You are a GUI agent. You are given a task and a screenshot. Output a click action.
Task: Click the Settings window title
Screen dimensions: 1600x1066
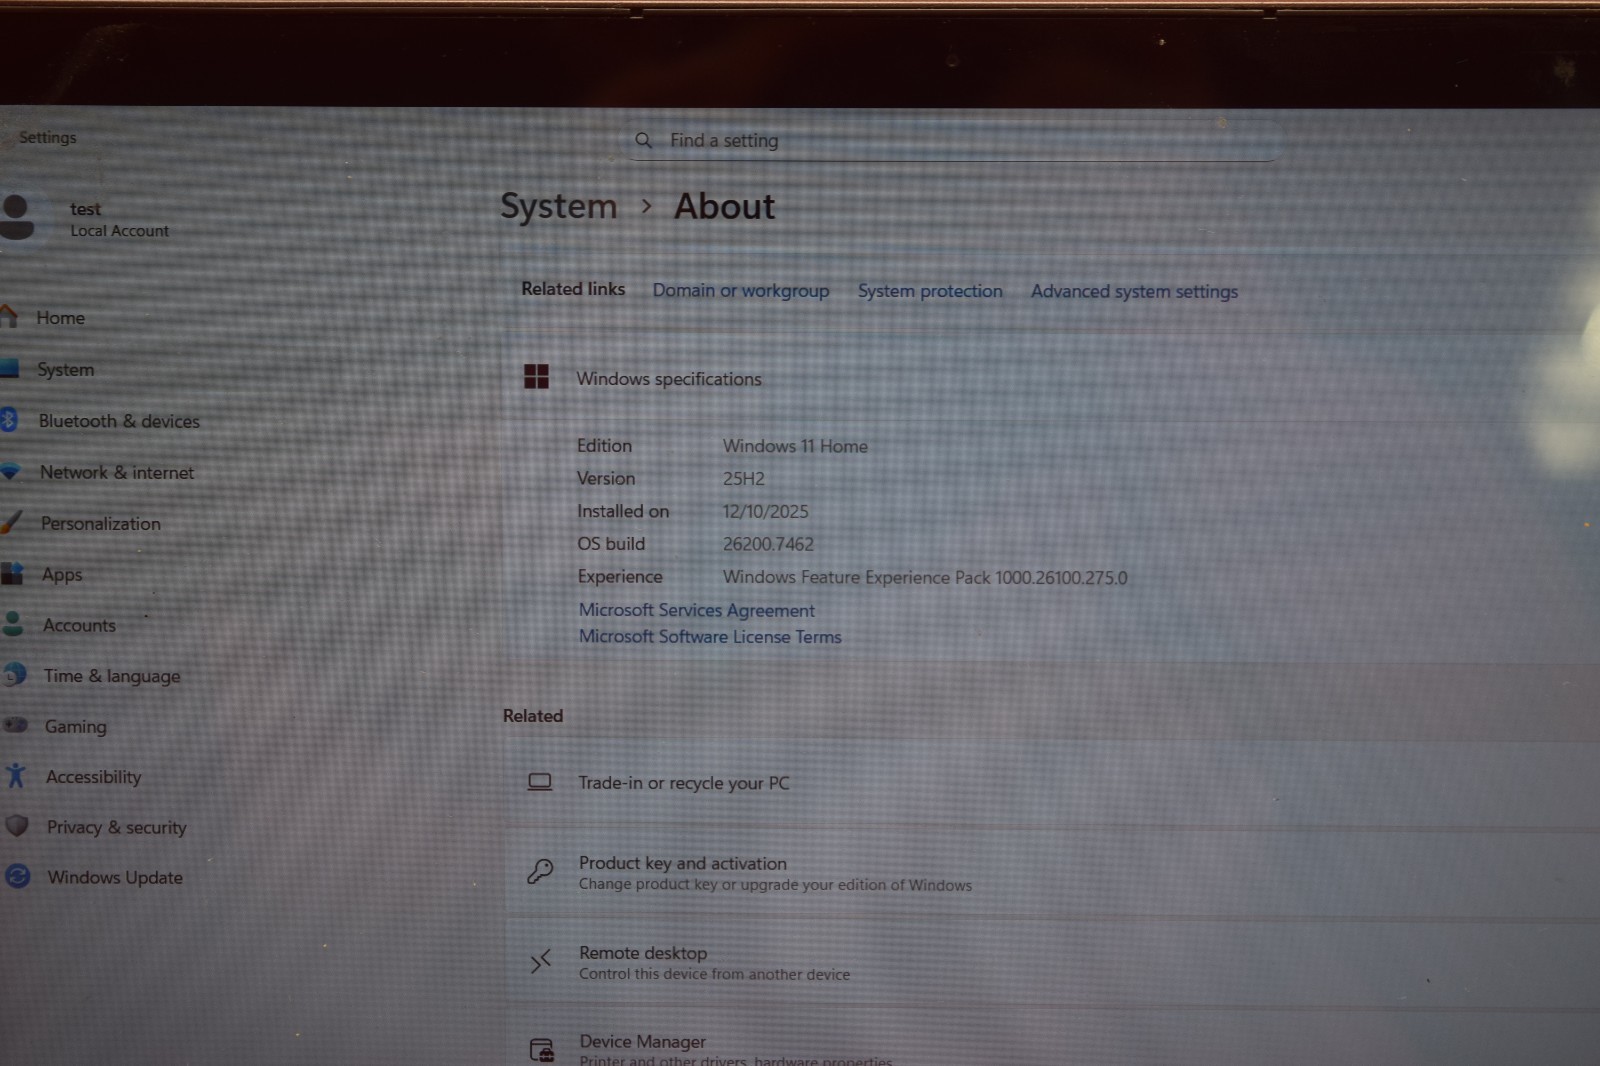pos(47,137)
